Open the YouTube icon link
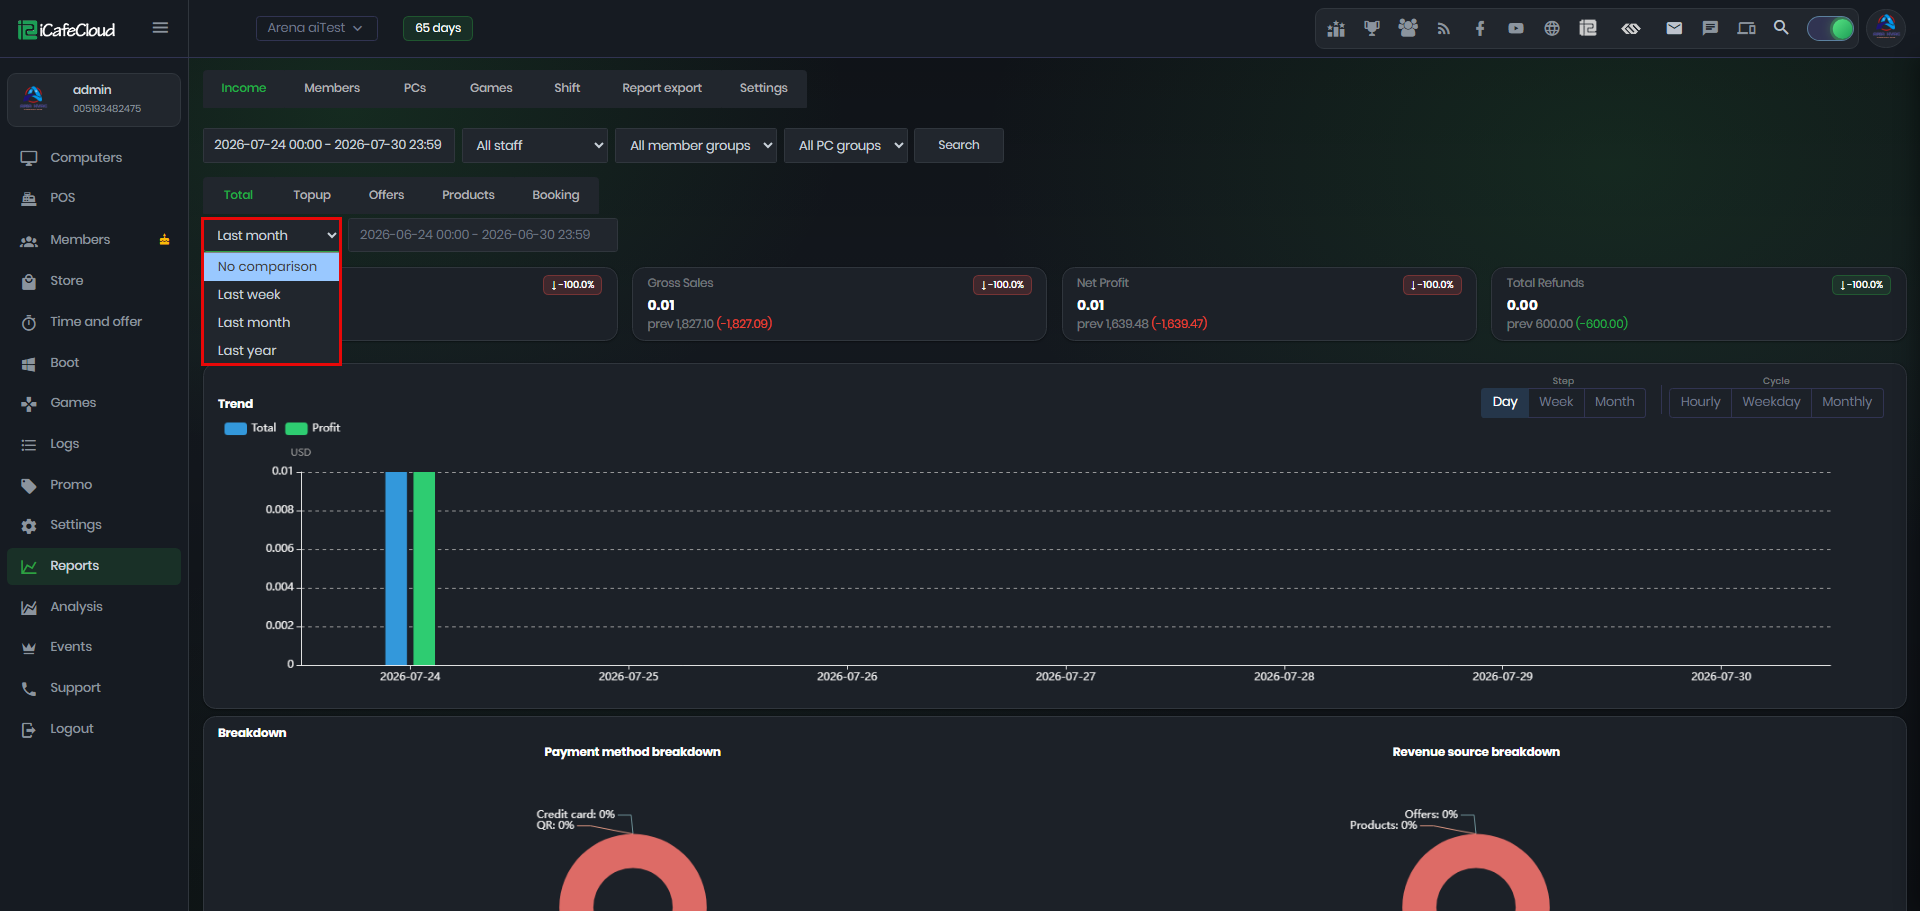 (x=1516, y=29)
